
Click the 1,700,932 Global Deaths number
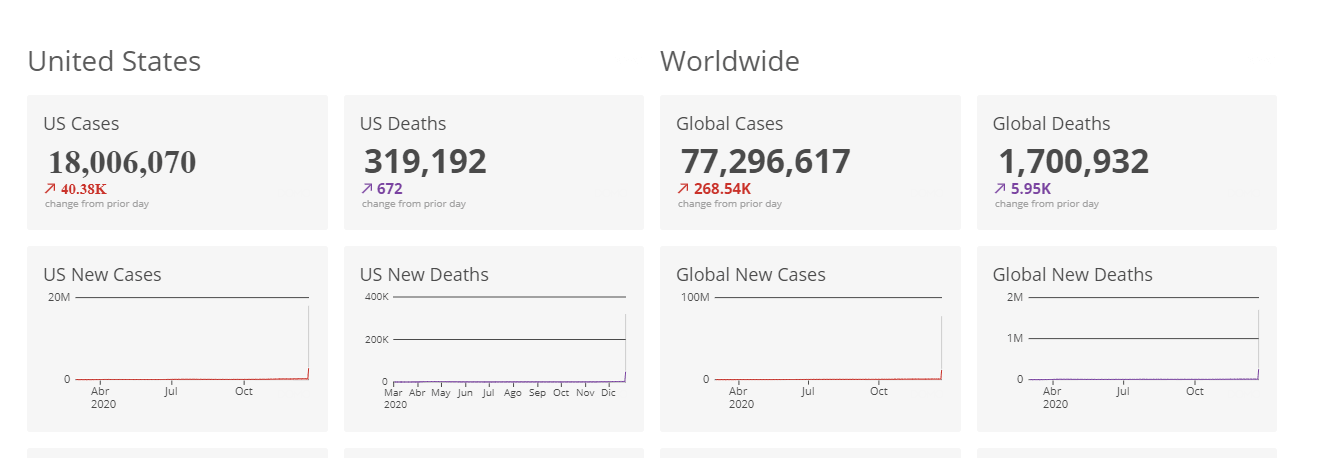pyautogui.click(x=1073, y=161)
